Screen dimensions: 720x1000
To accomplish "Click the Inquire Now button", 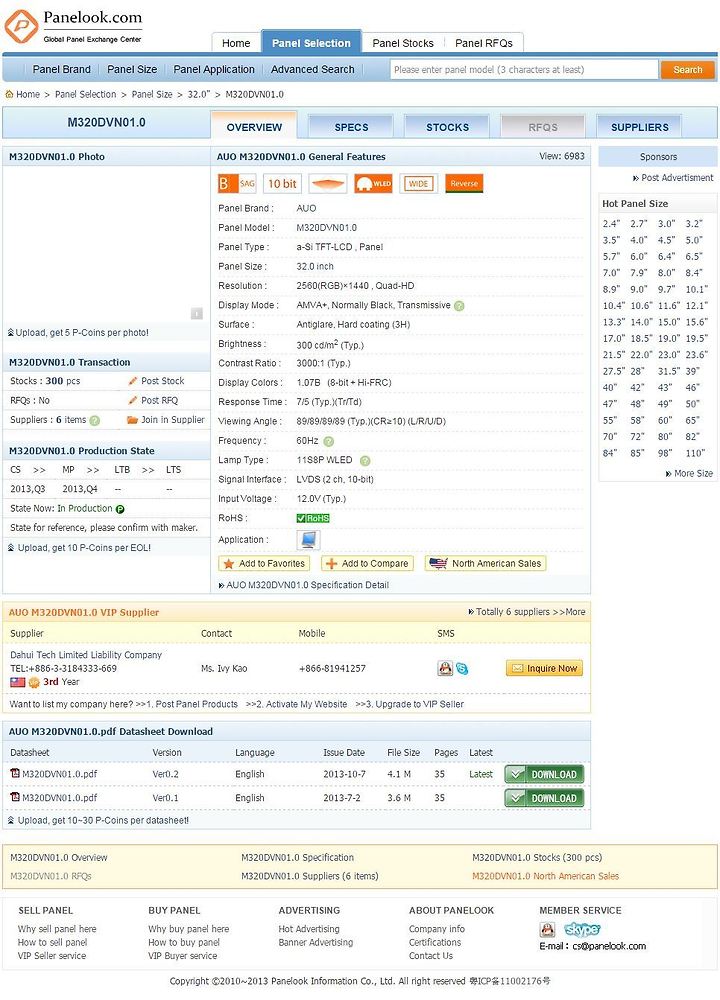I will pos(544,668).
